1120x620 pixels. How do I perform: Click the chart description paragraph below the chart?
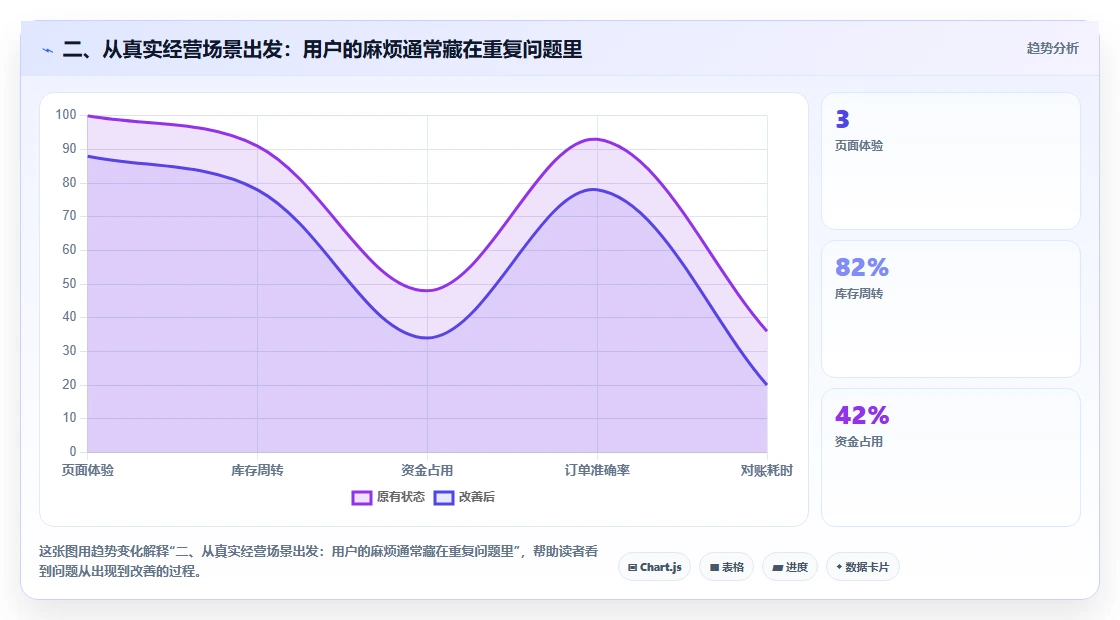(x=318, y=561)
